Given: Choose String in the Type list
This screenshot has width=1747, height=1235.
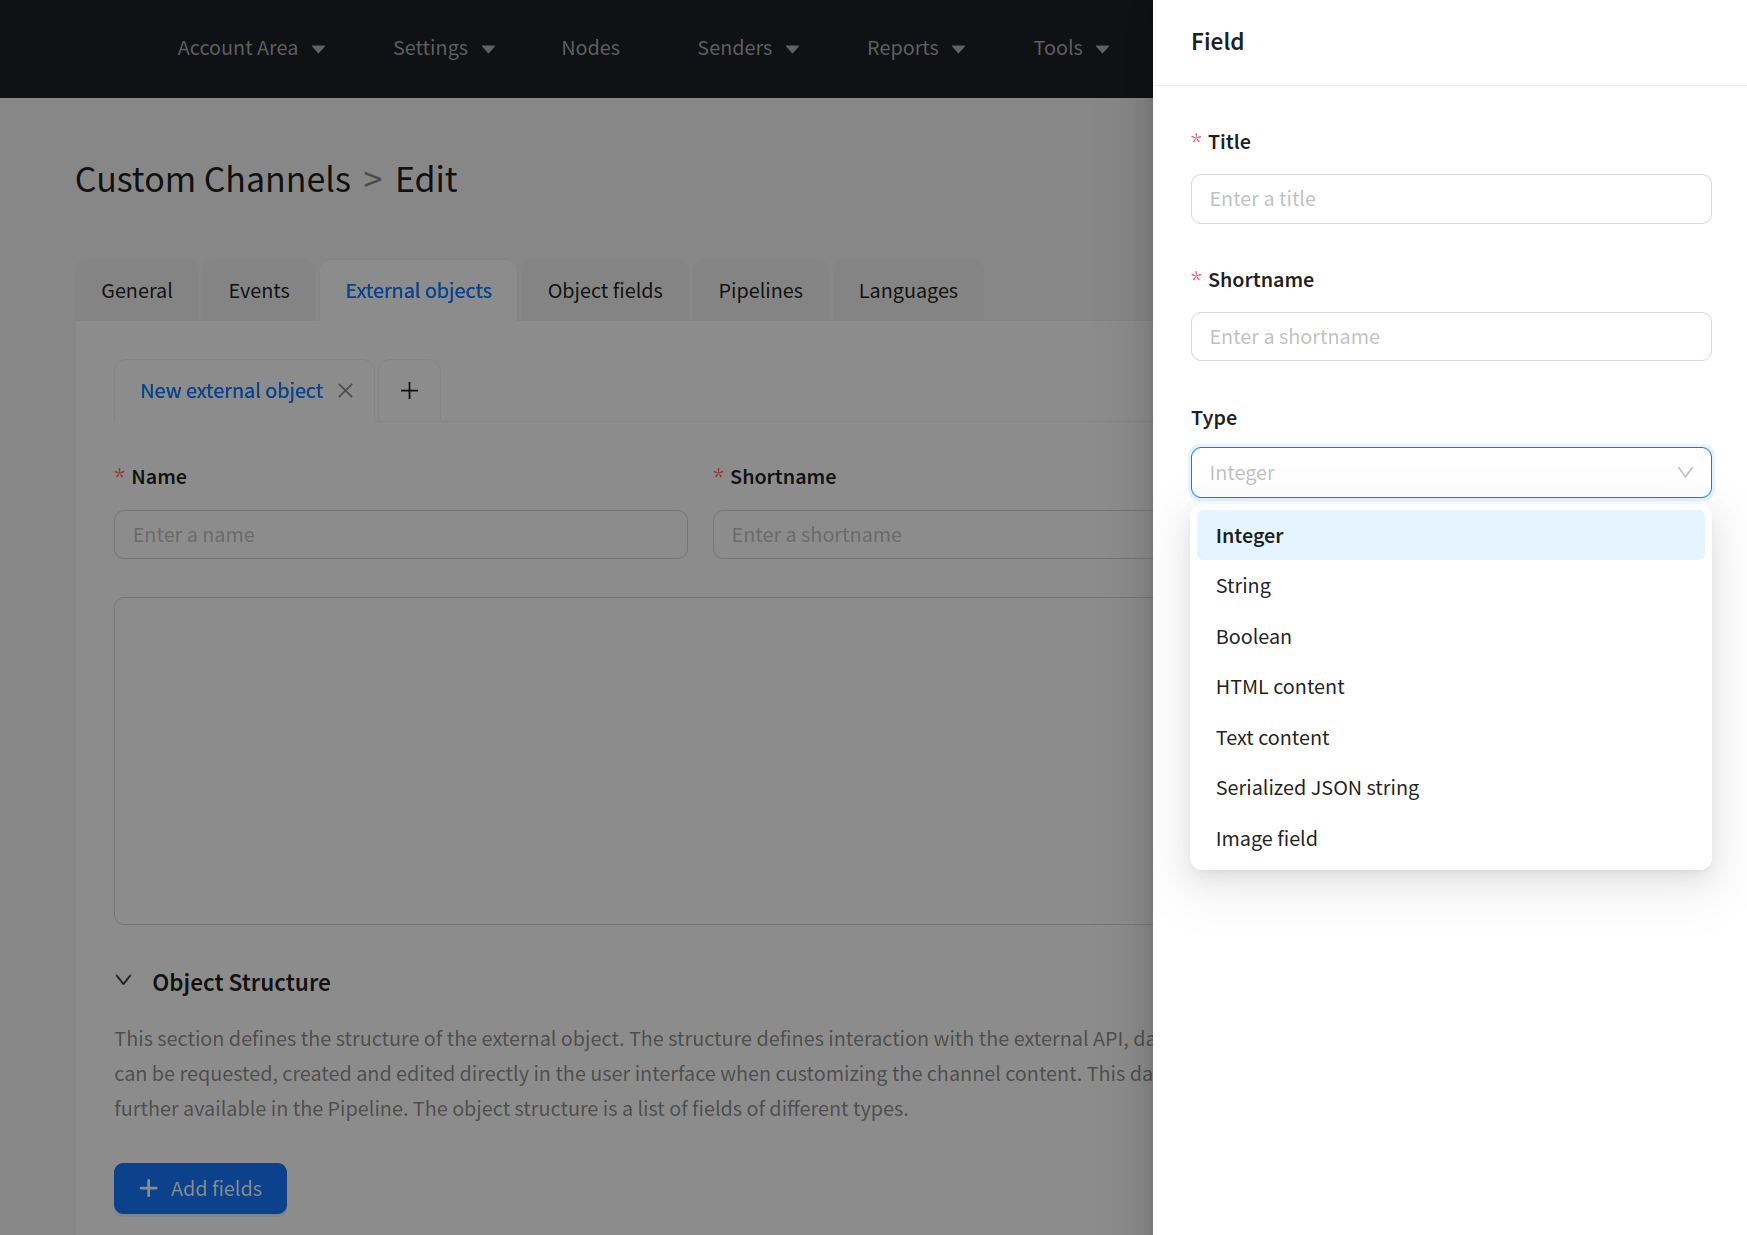Looking at the screenshot, I should click(x=1451, y=586).
